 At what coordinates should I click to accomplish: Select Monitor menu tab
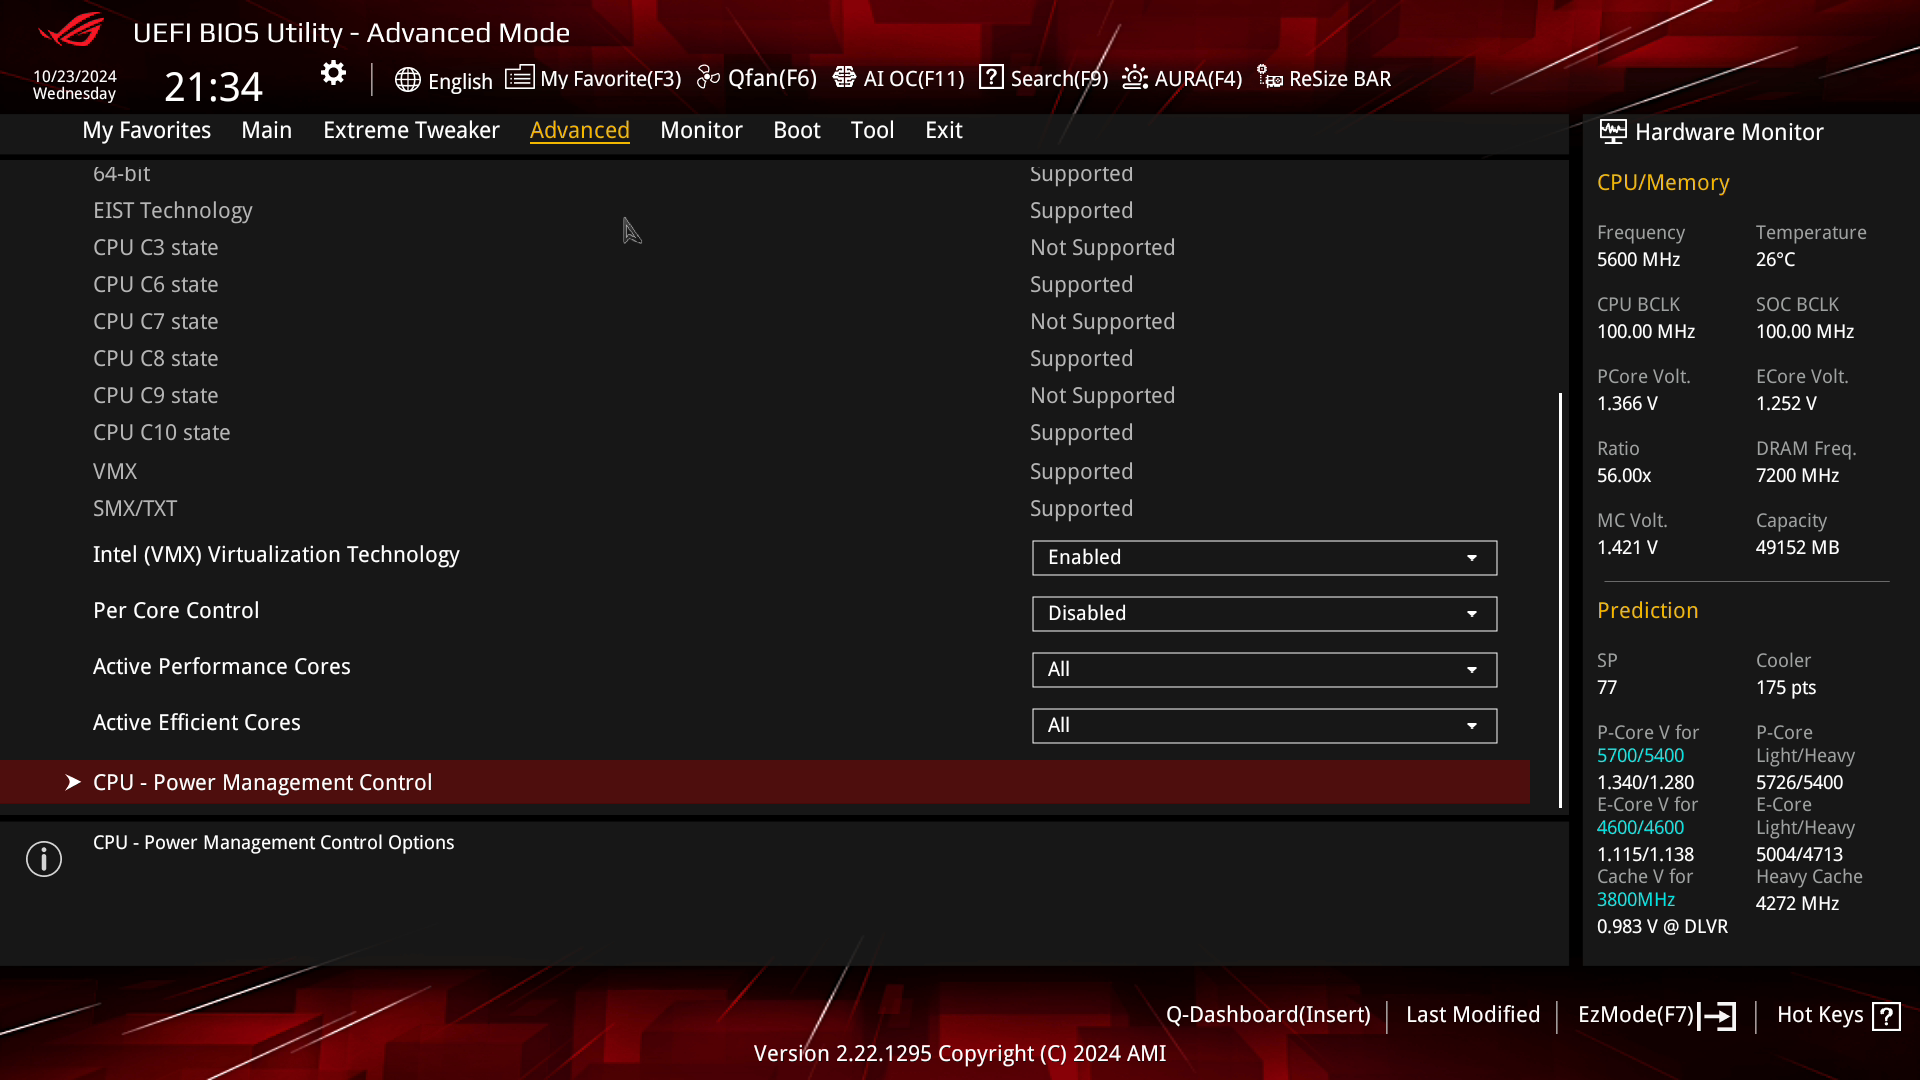[x=702, y=129]
